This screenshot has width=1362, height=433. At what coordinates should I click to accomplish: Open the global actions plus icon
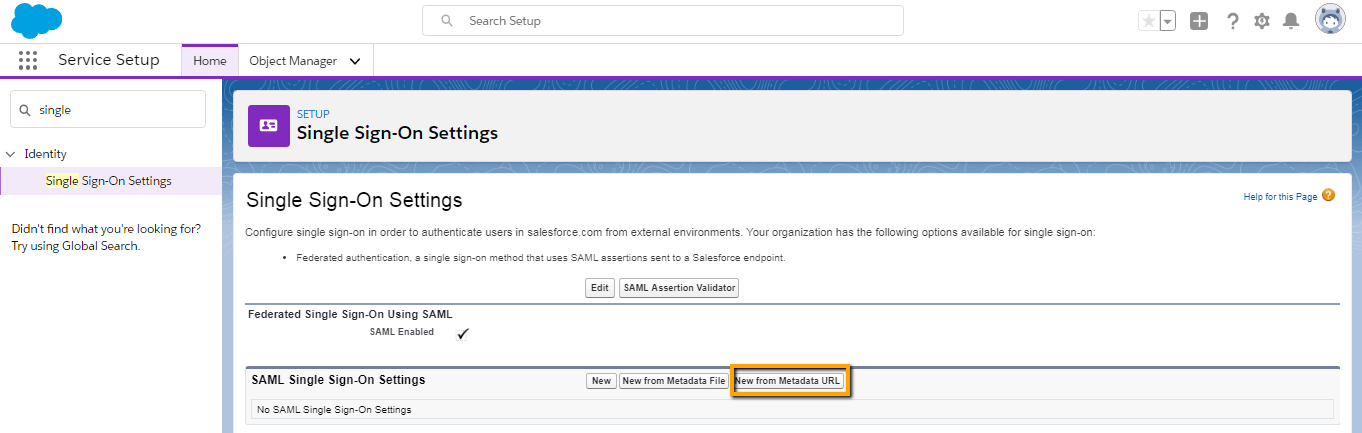pyautogui.click(x=1199, y=21)
